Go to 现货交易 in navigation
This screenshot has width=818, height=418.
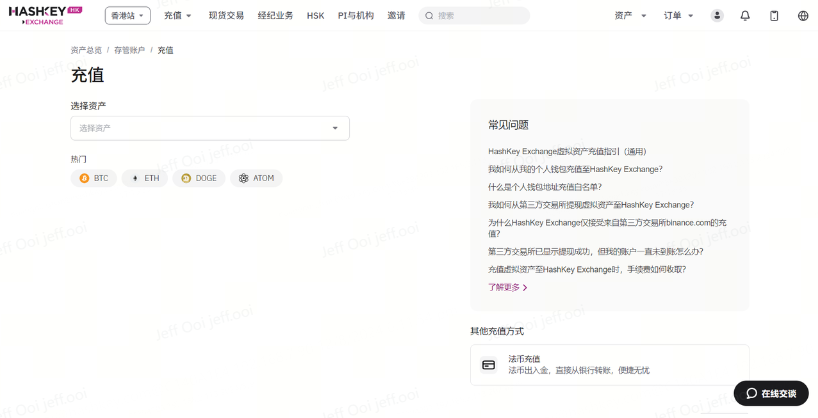(x=226, y=16)
